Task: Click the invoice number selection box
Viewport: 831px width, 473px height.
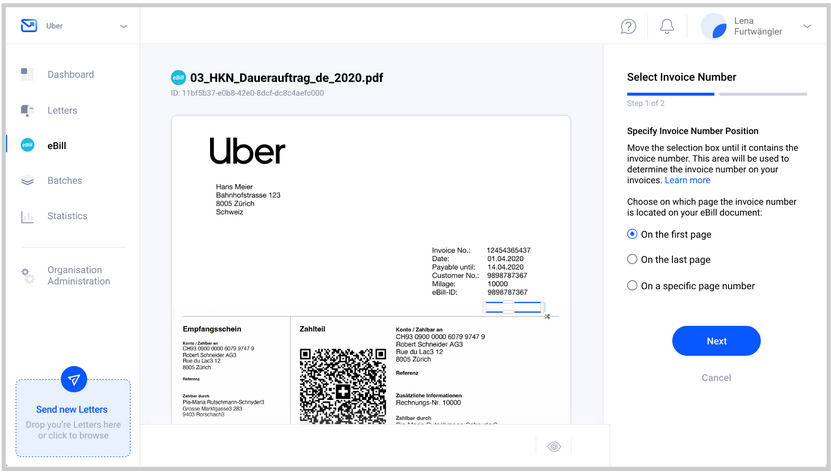Action: 514,307
